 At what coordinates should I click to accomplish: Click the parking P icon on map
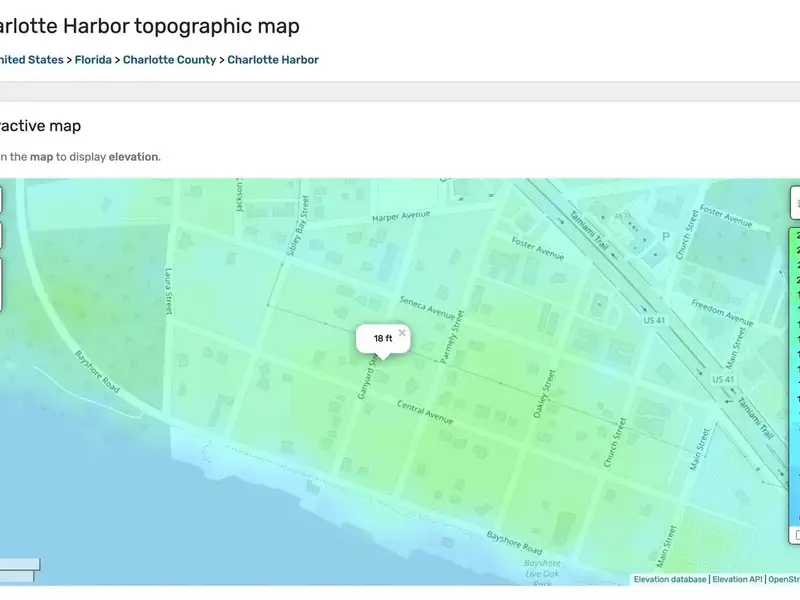click(665, 237)
